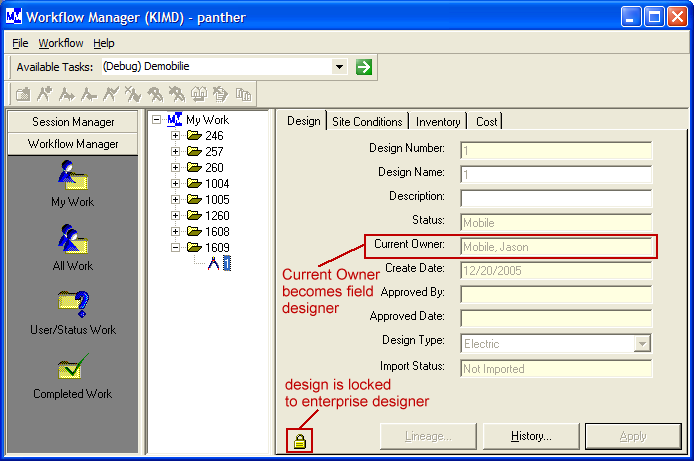This screenshot has width=694, height=461.
Task: Click the My Work tree root icon
Action: pos(175,120)
